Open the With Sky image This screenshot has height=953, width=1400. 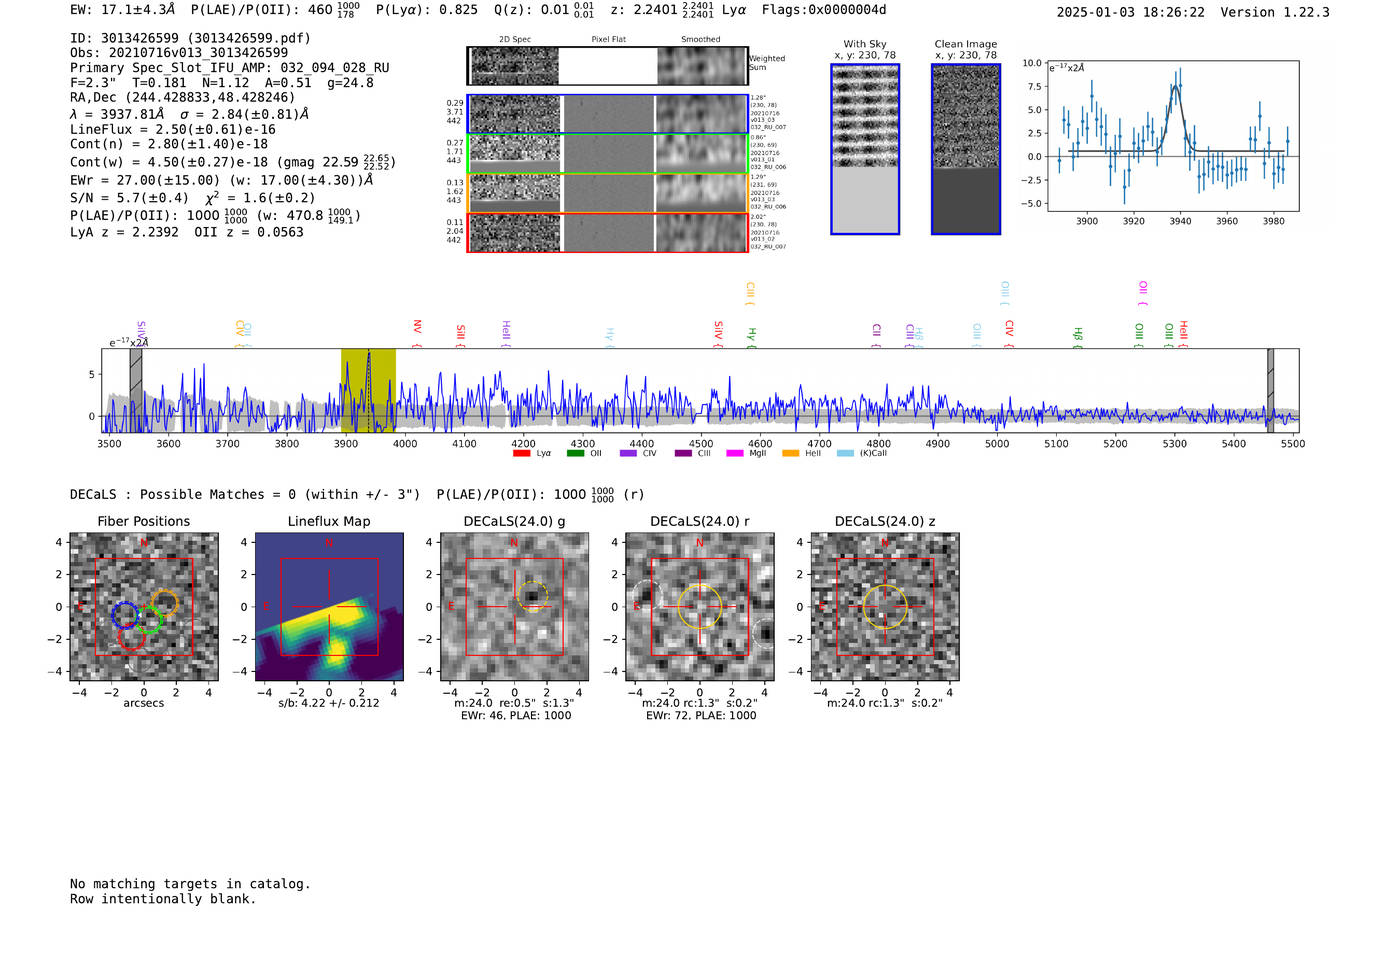point(865,149)
